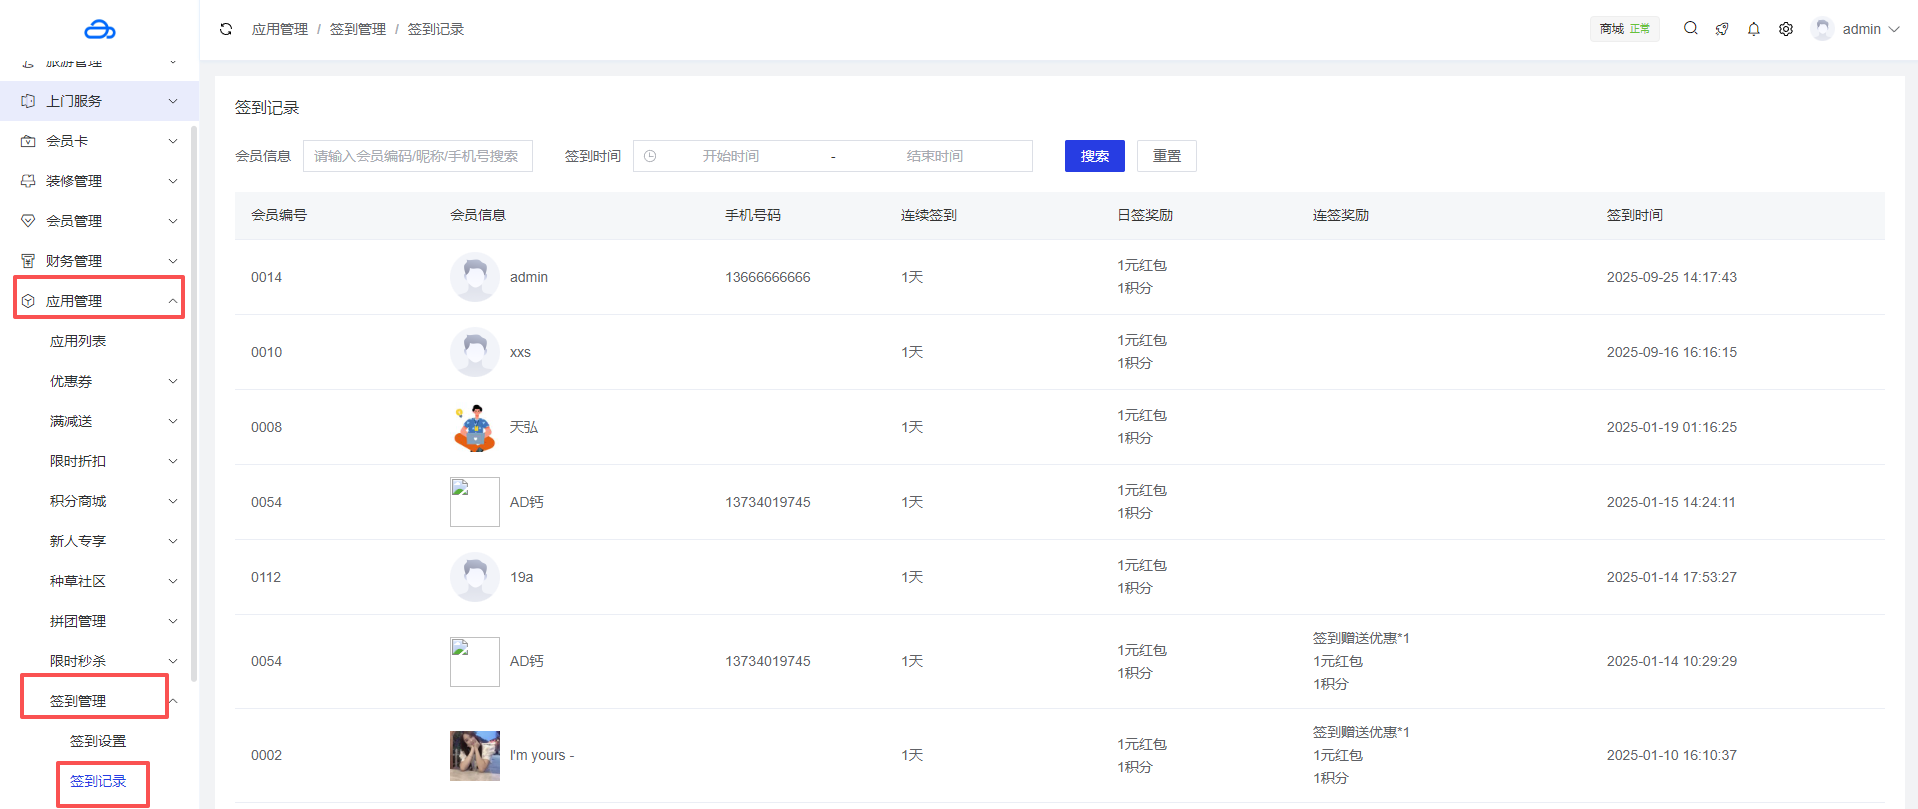Click the 上门服务 sidebar icon
Viewport: 1918px width, 809px height.
click(x=28, y=101)
